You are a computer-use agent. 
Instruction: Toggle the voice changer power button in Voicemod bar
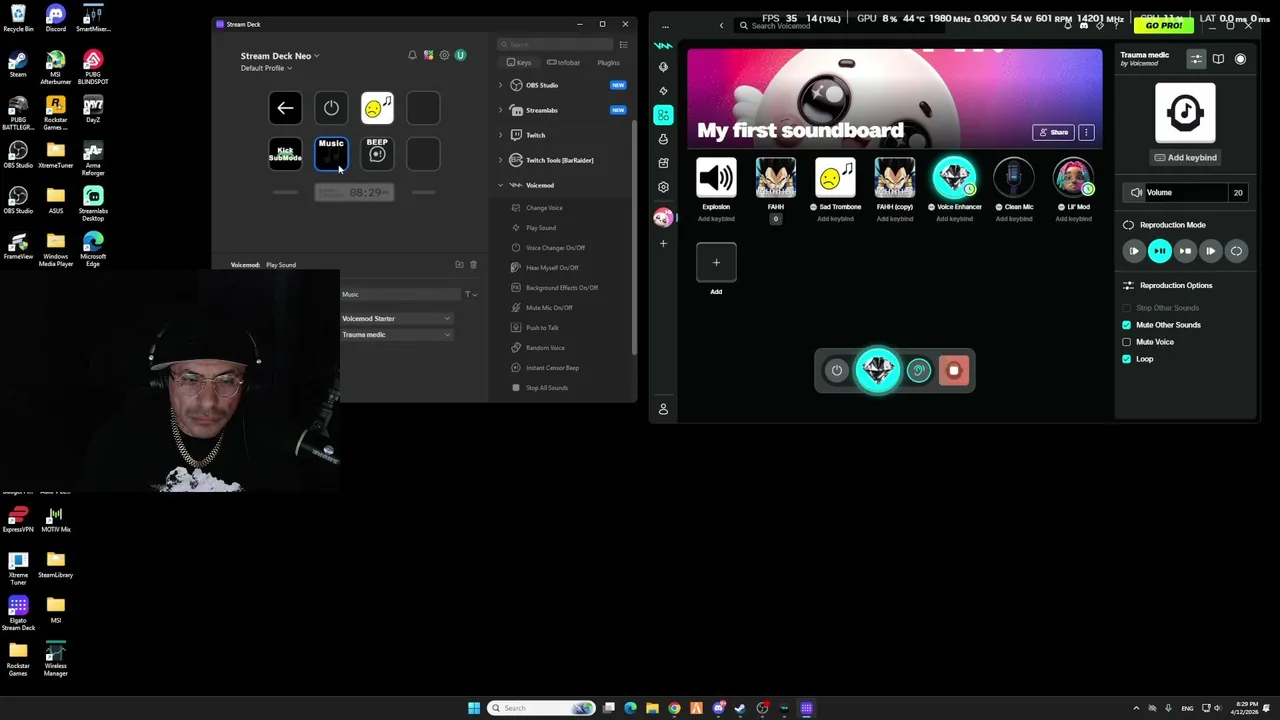click(837, 371)
